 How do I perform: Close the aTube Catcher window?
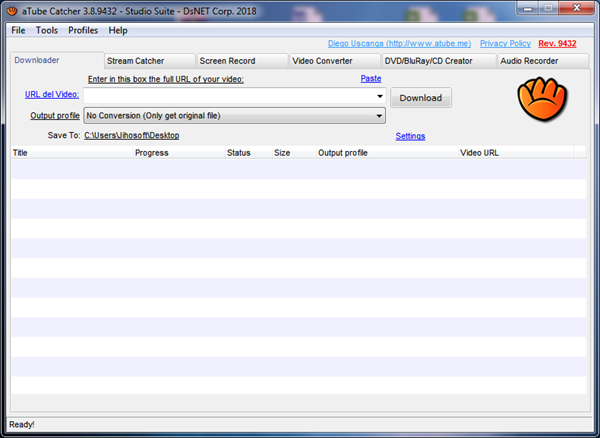[x=577, y=8]
